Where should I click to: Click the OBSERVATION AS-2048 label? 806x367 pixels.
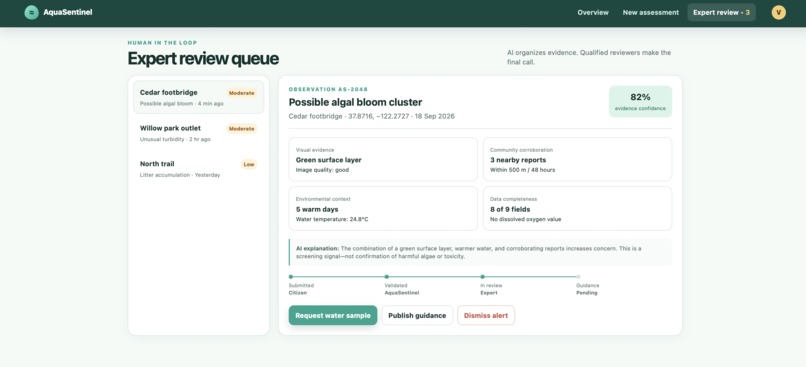(x=328, y=89)
